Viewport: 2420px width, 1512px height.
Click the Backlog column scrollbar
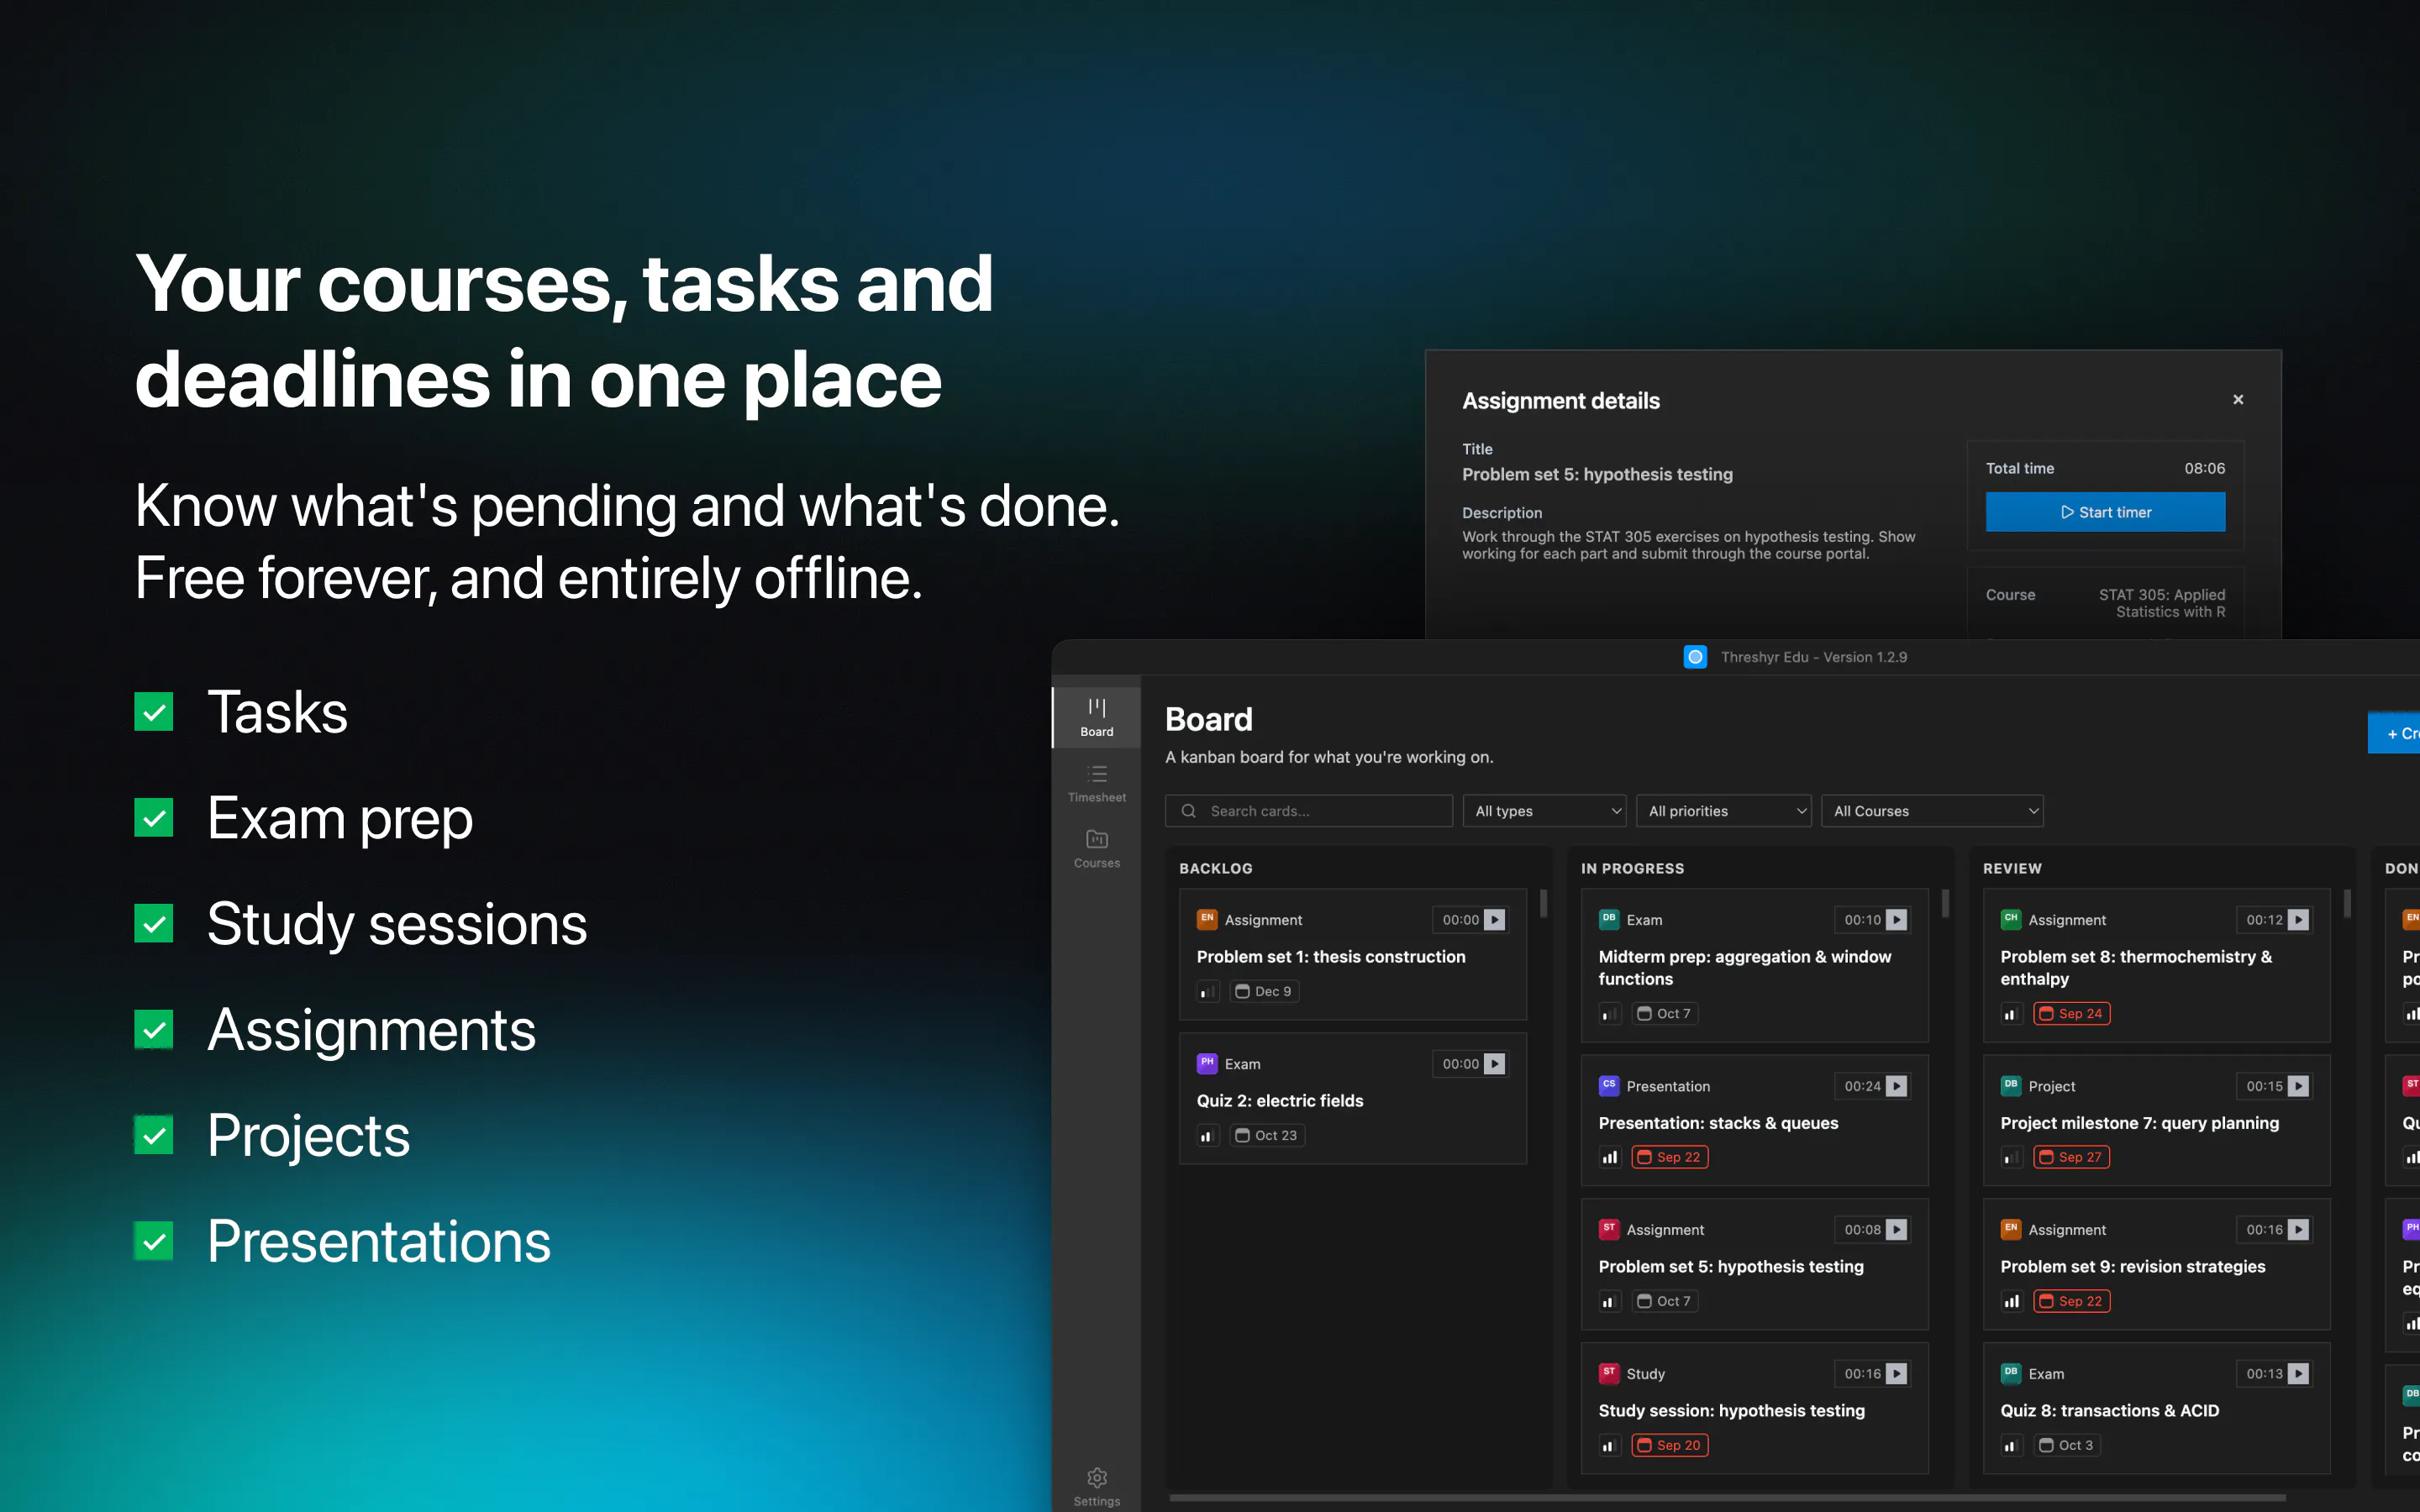point(1543,903)
